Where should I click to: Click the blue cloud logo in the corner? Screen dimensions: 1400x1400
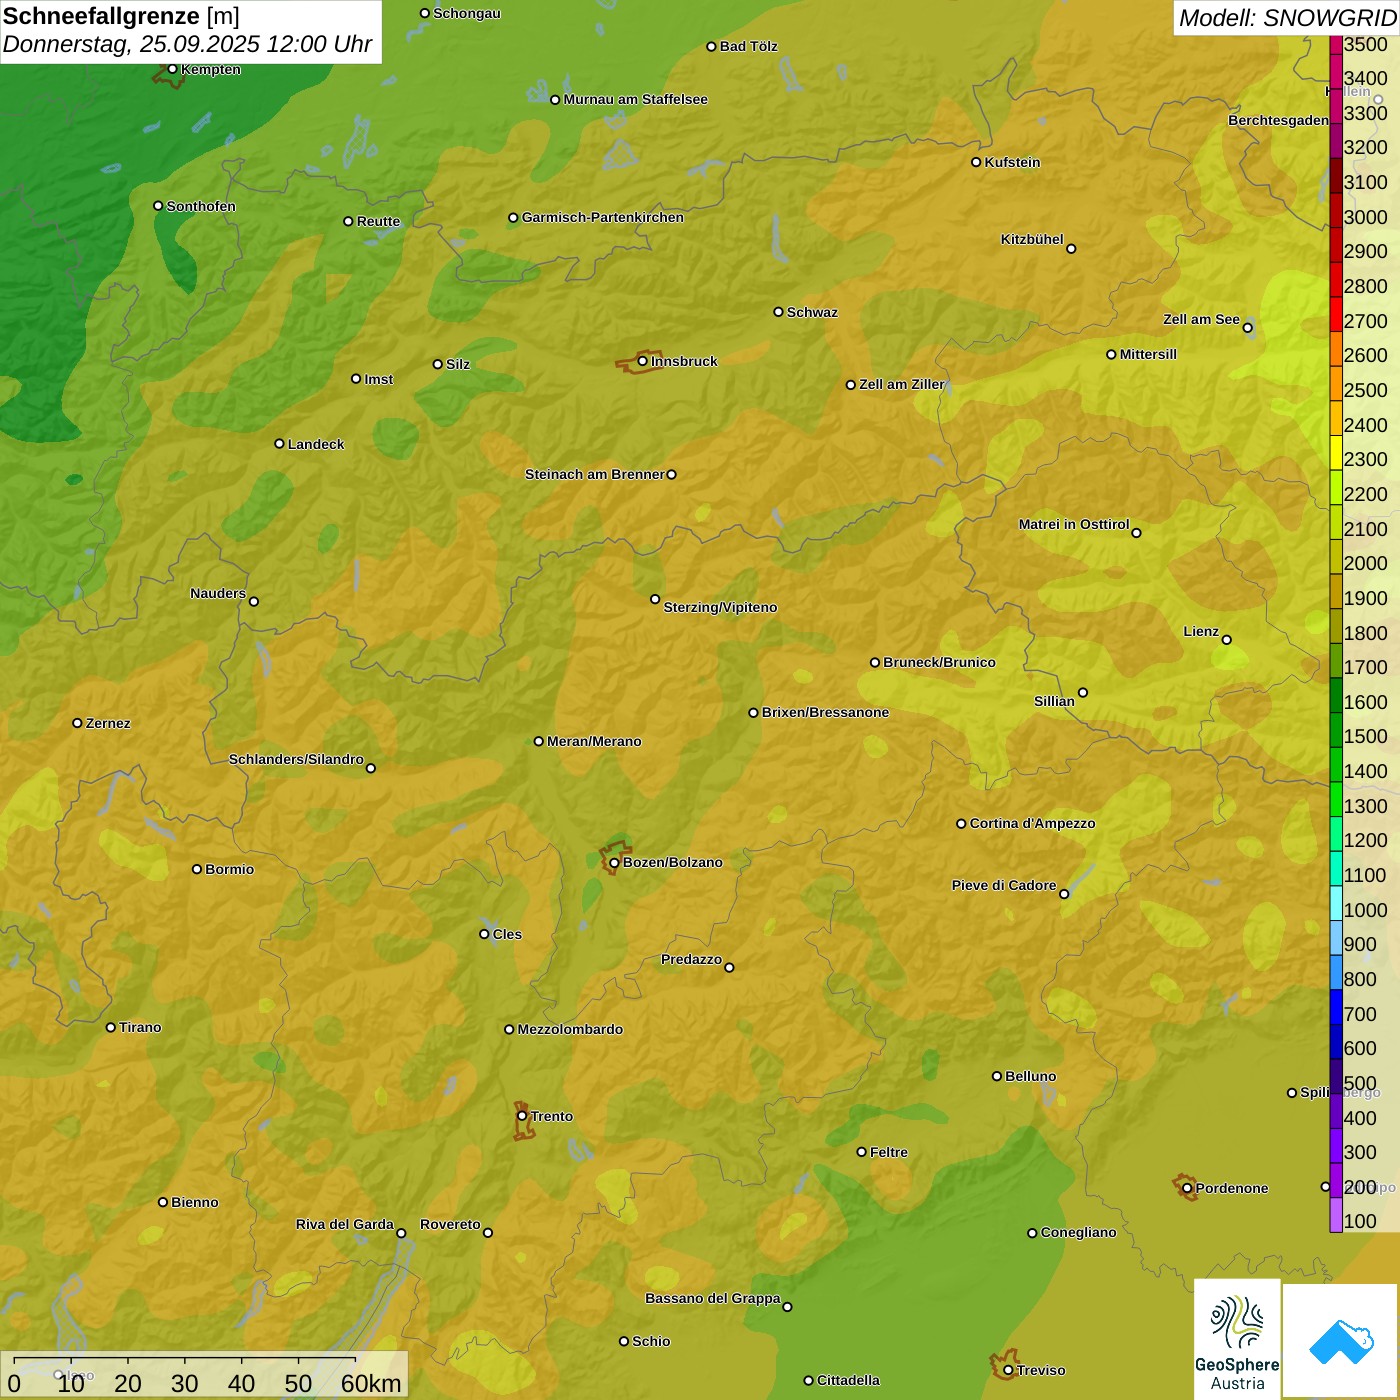tap(1341, 1340)
